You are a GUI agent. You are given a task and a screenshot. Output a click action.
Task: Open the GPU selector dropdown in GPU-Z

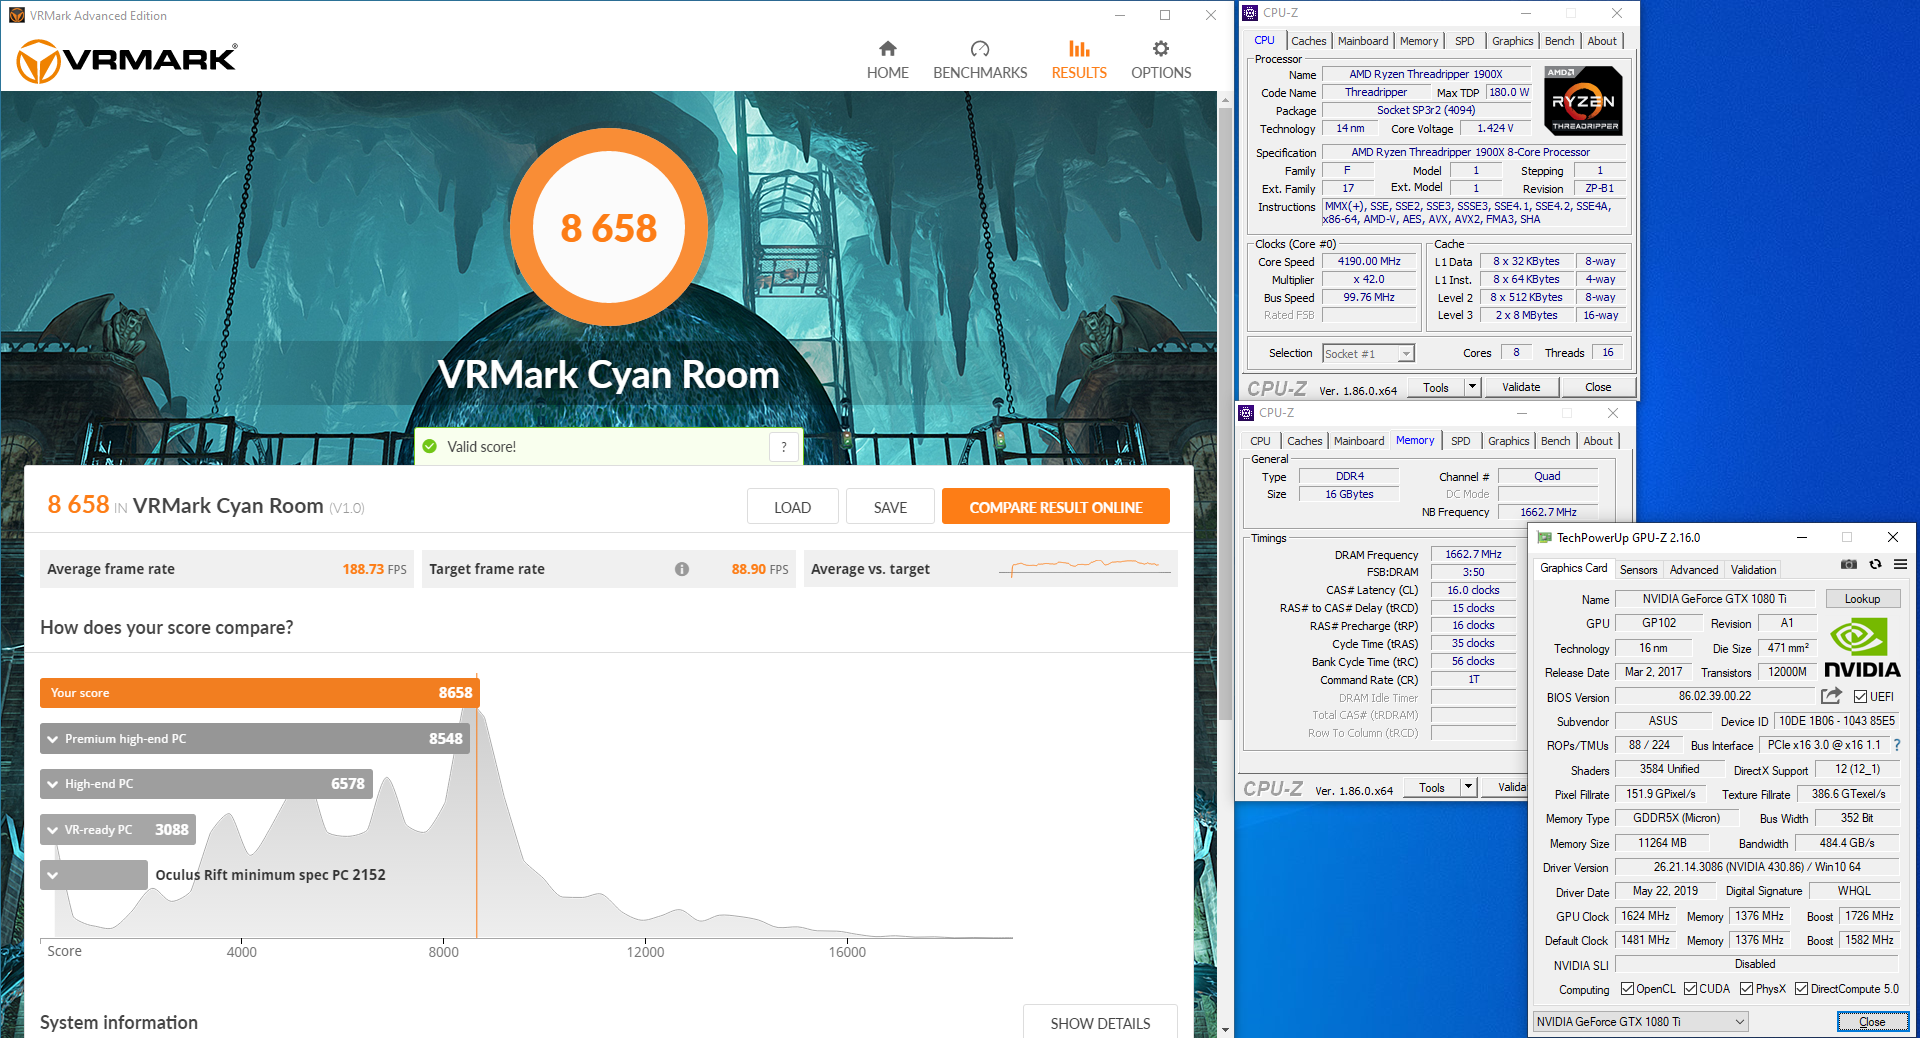tap(1640, 1021)
